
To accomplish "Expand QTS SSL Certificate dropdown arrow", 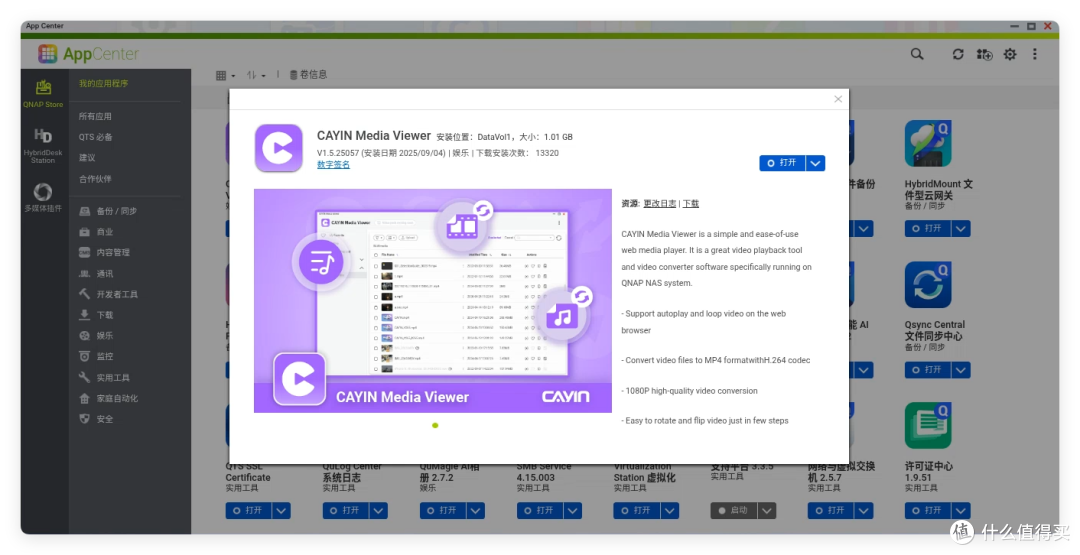I will pyautogui.click(x=281, y=510).
